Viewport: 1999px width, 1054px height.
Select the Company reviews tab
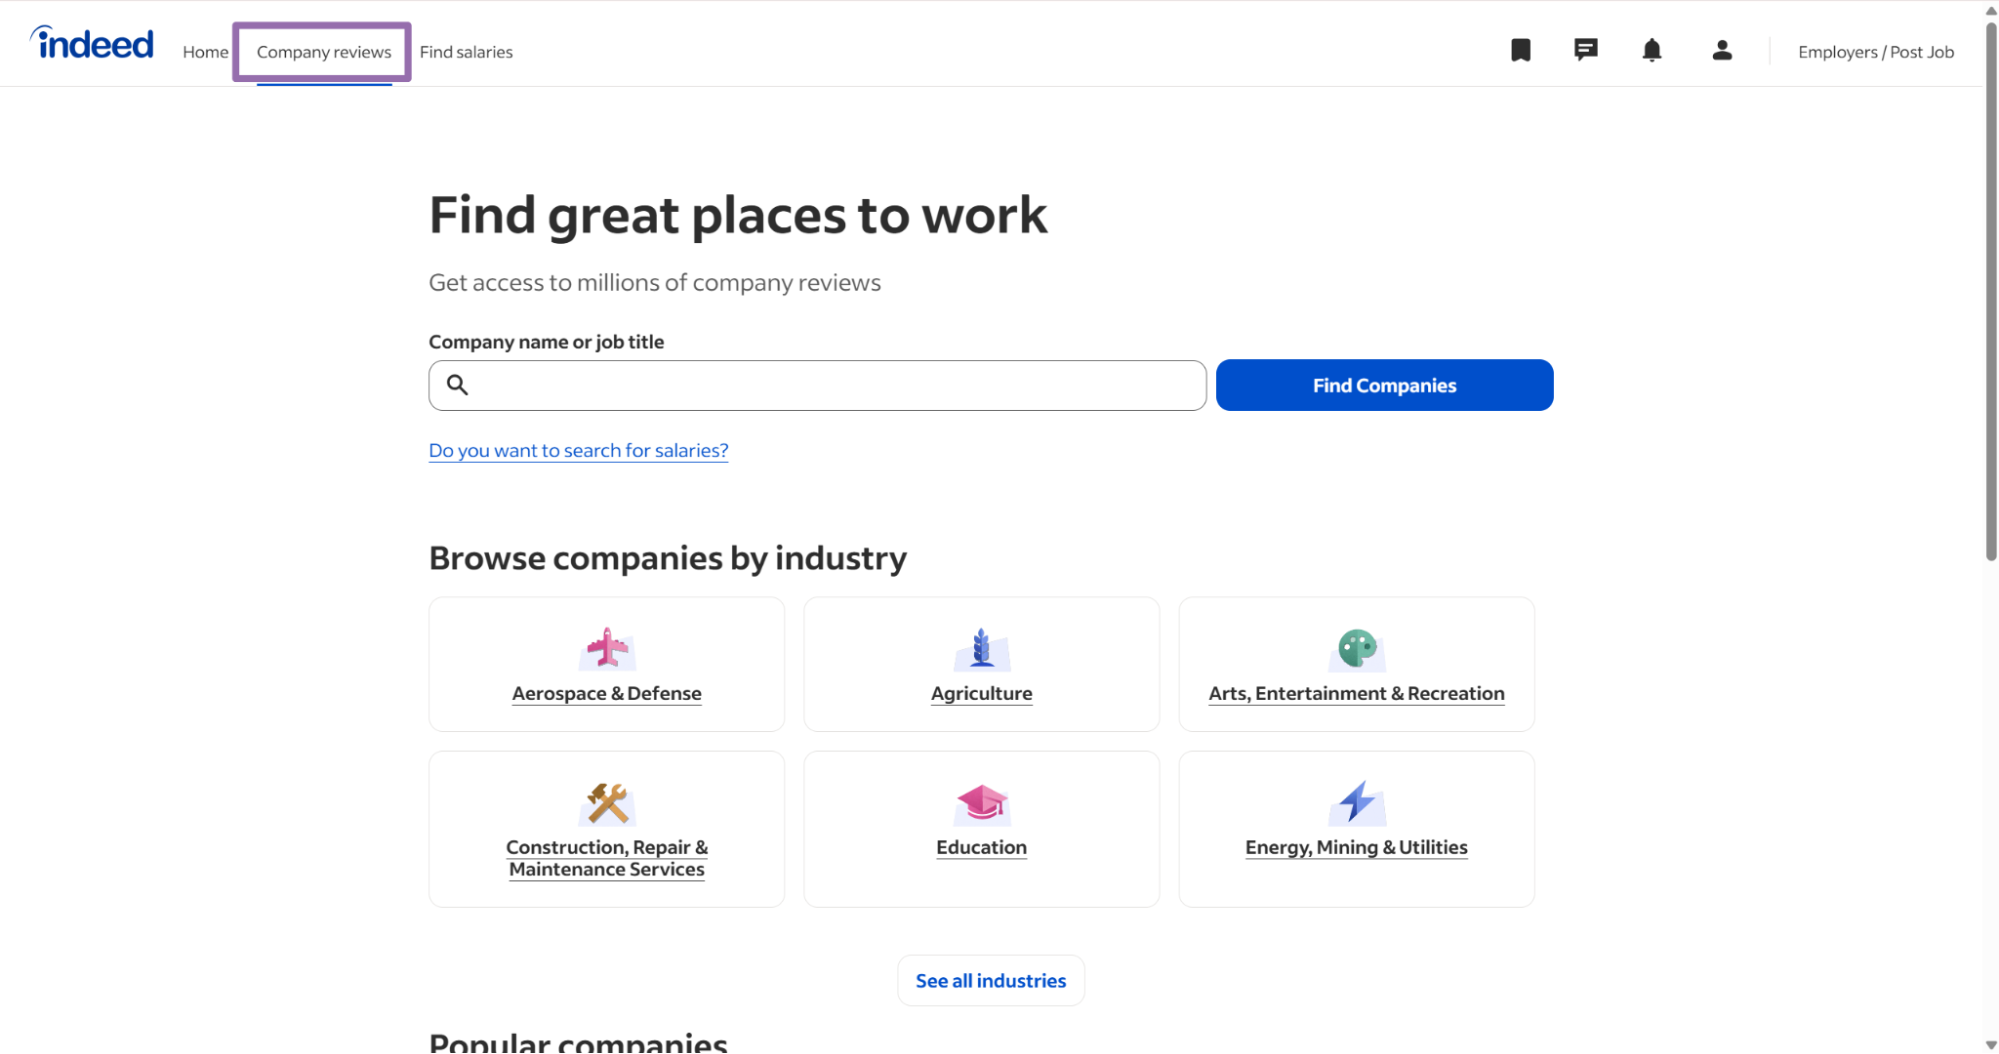(323, 52)
